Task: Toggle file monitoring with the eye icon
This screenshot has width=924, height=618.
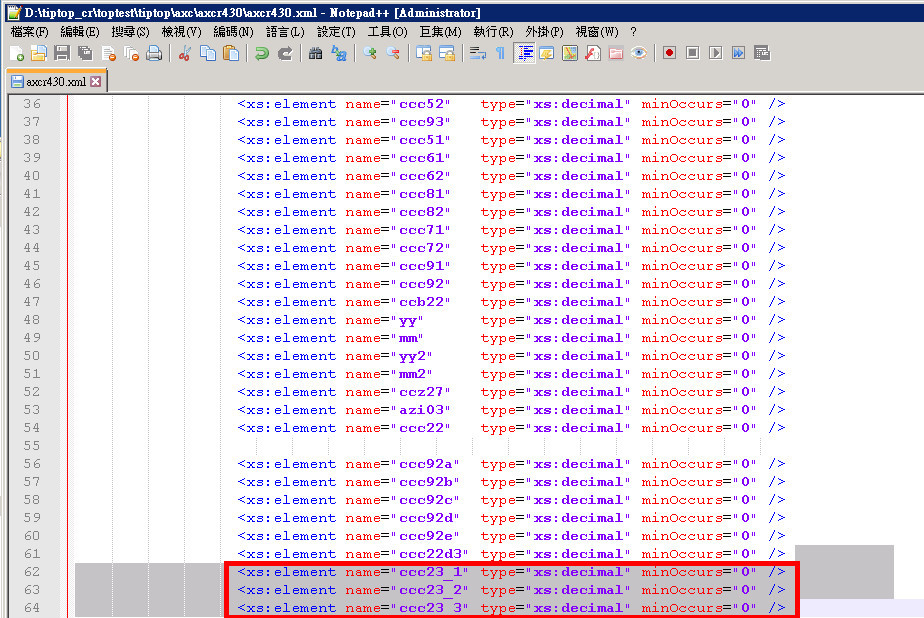Action: pyautogui.click(x=639, y=54)
